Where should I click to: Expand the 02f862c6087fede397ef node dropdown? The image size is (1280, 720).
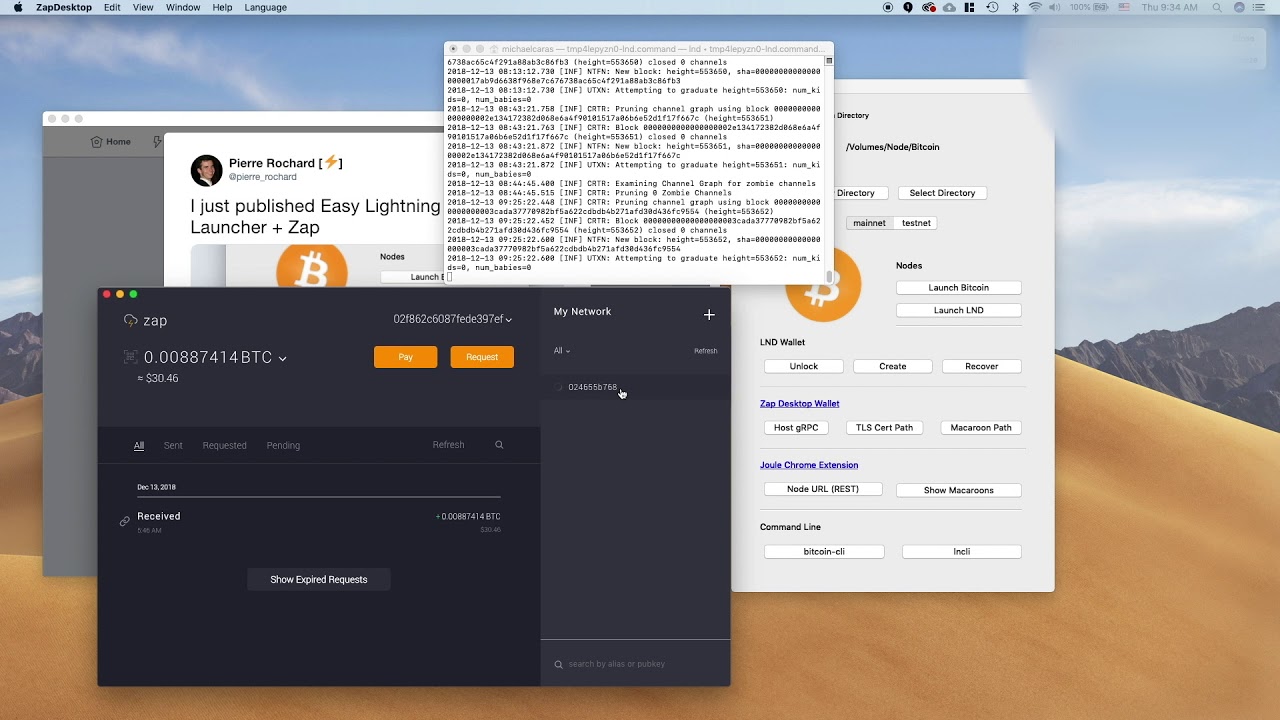452,319
